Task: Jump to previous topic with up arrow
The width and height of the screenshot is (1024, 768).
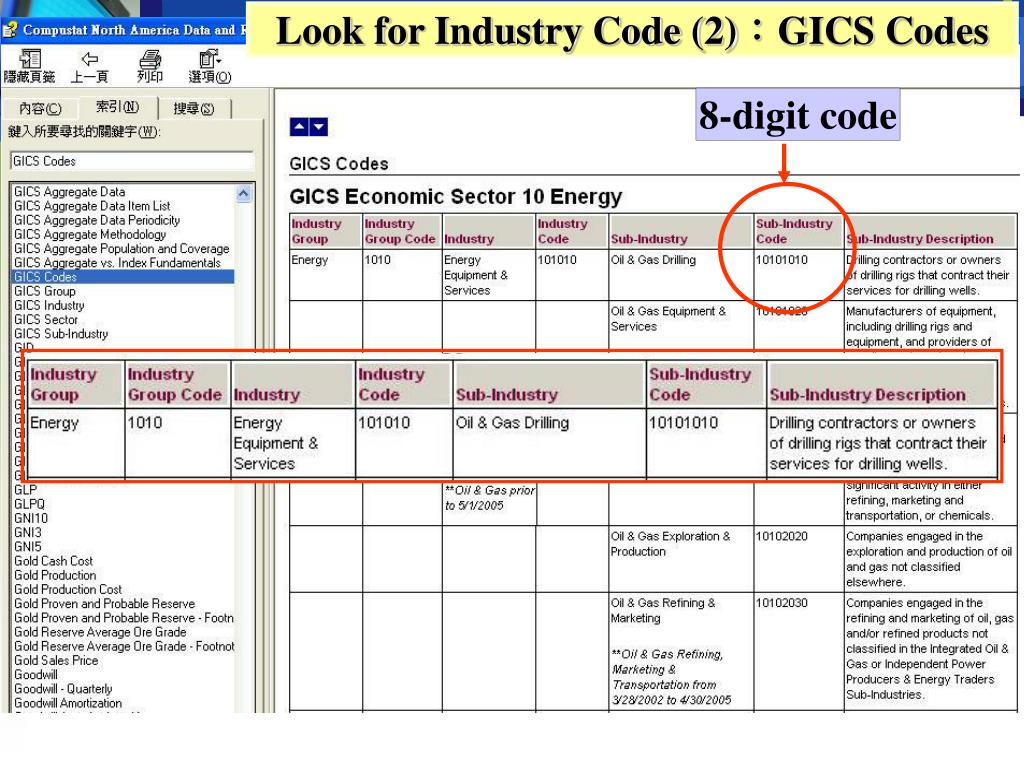Action: tap(299, 127)
